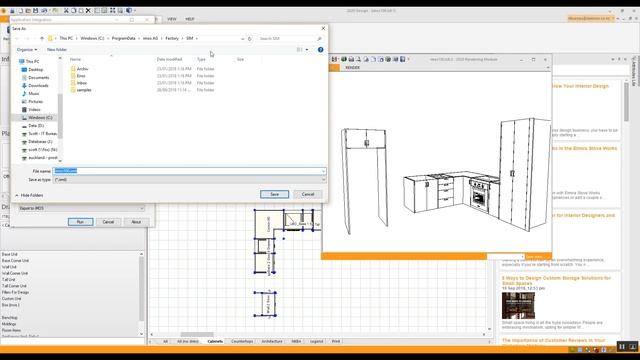The height and width of the screenshot is (360, 640).
Task: Open the Organize dropdown menu
Action: [x=27, y=49]
